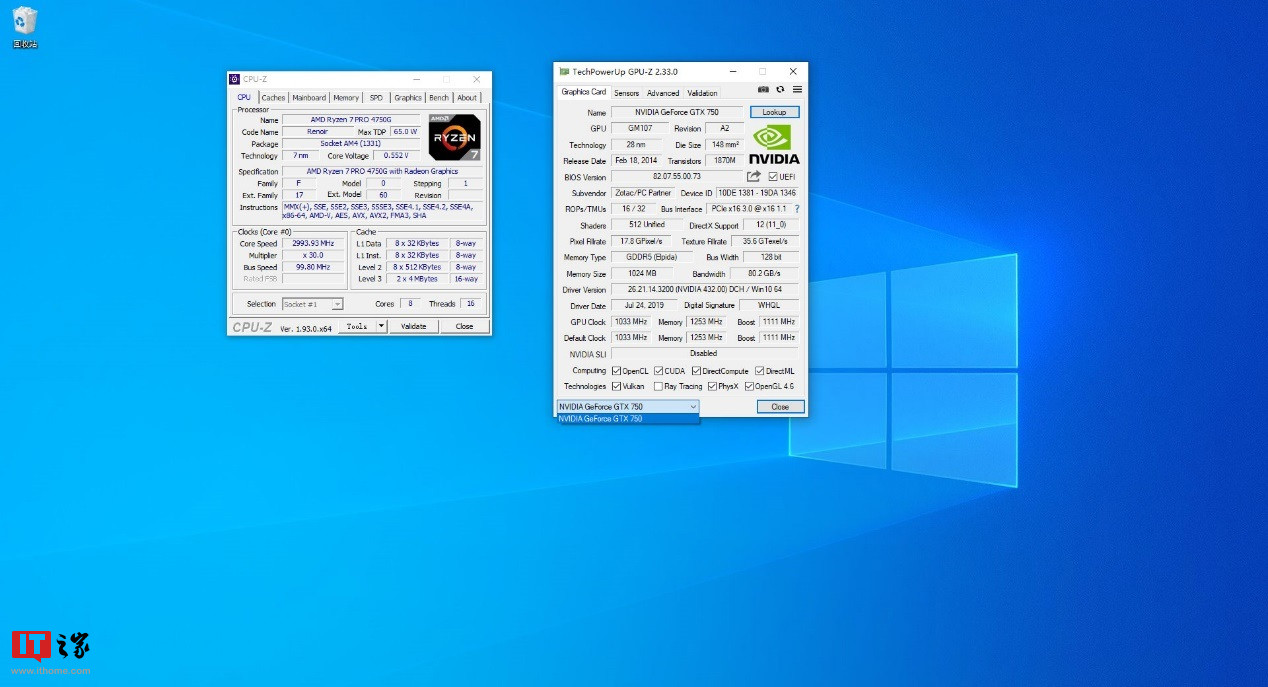Click the Bus Interface question mark icon
1268x687 pixels.
point(797,209)
